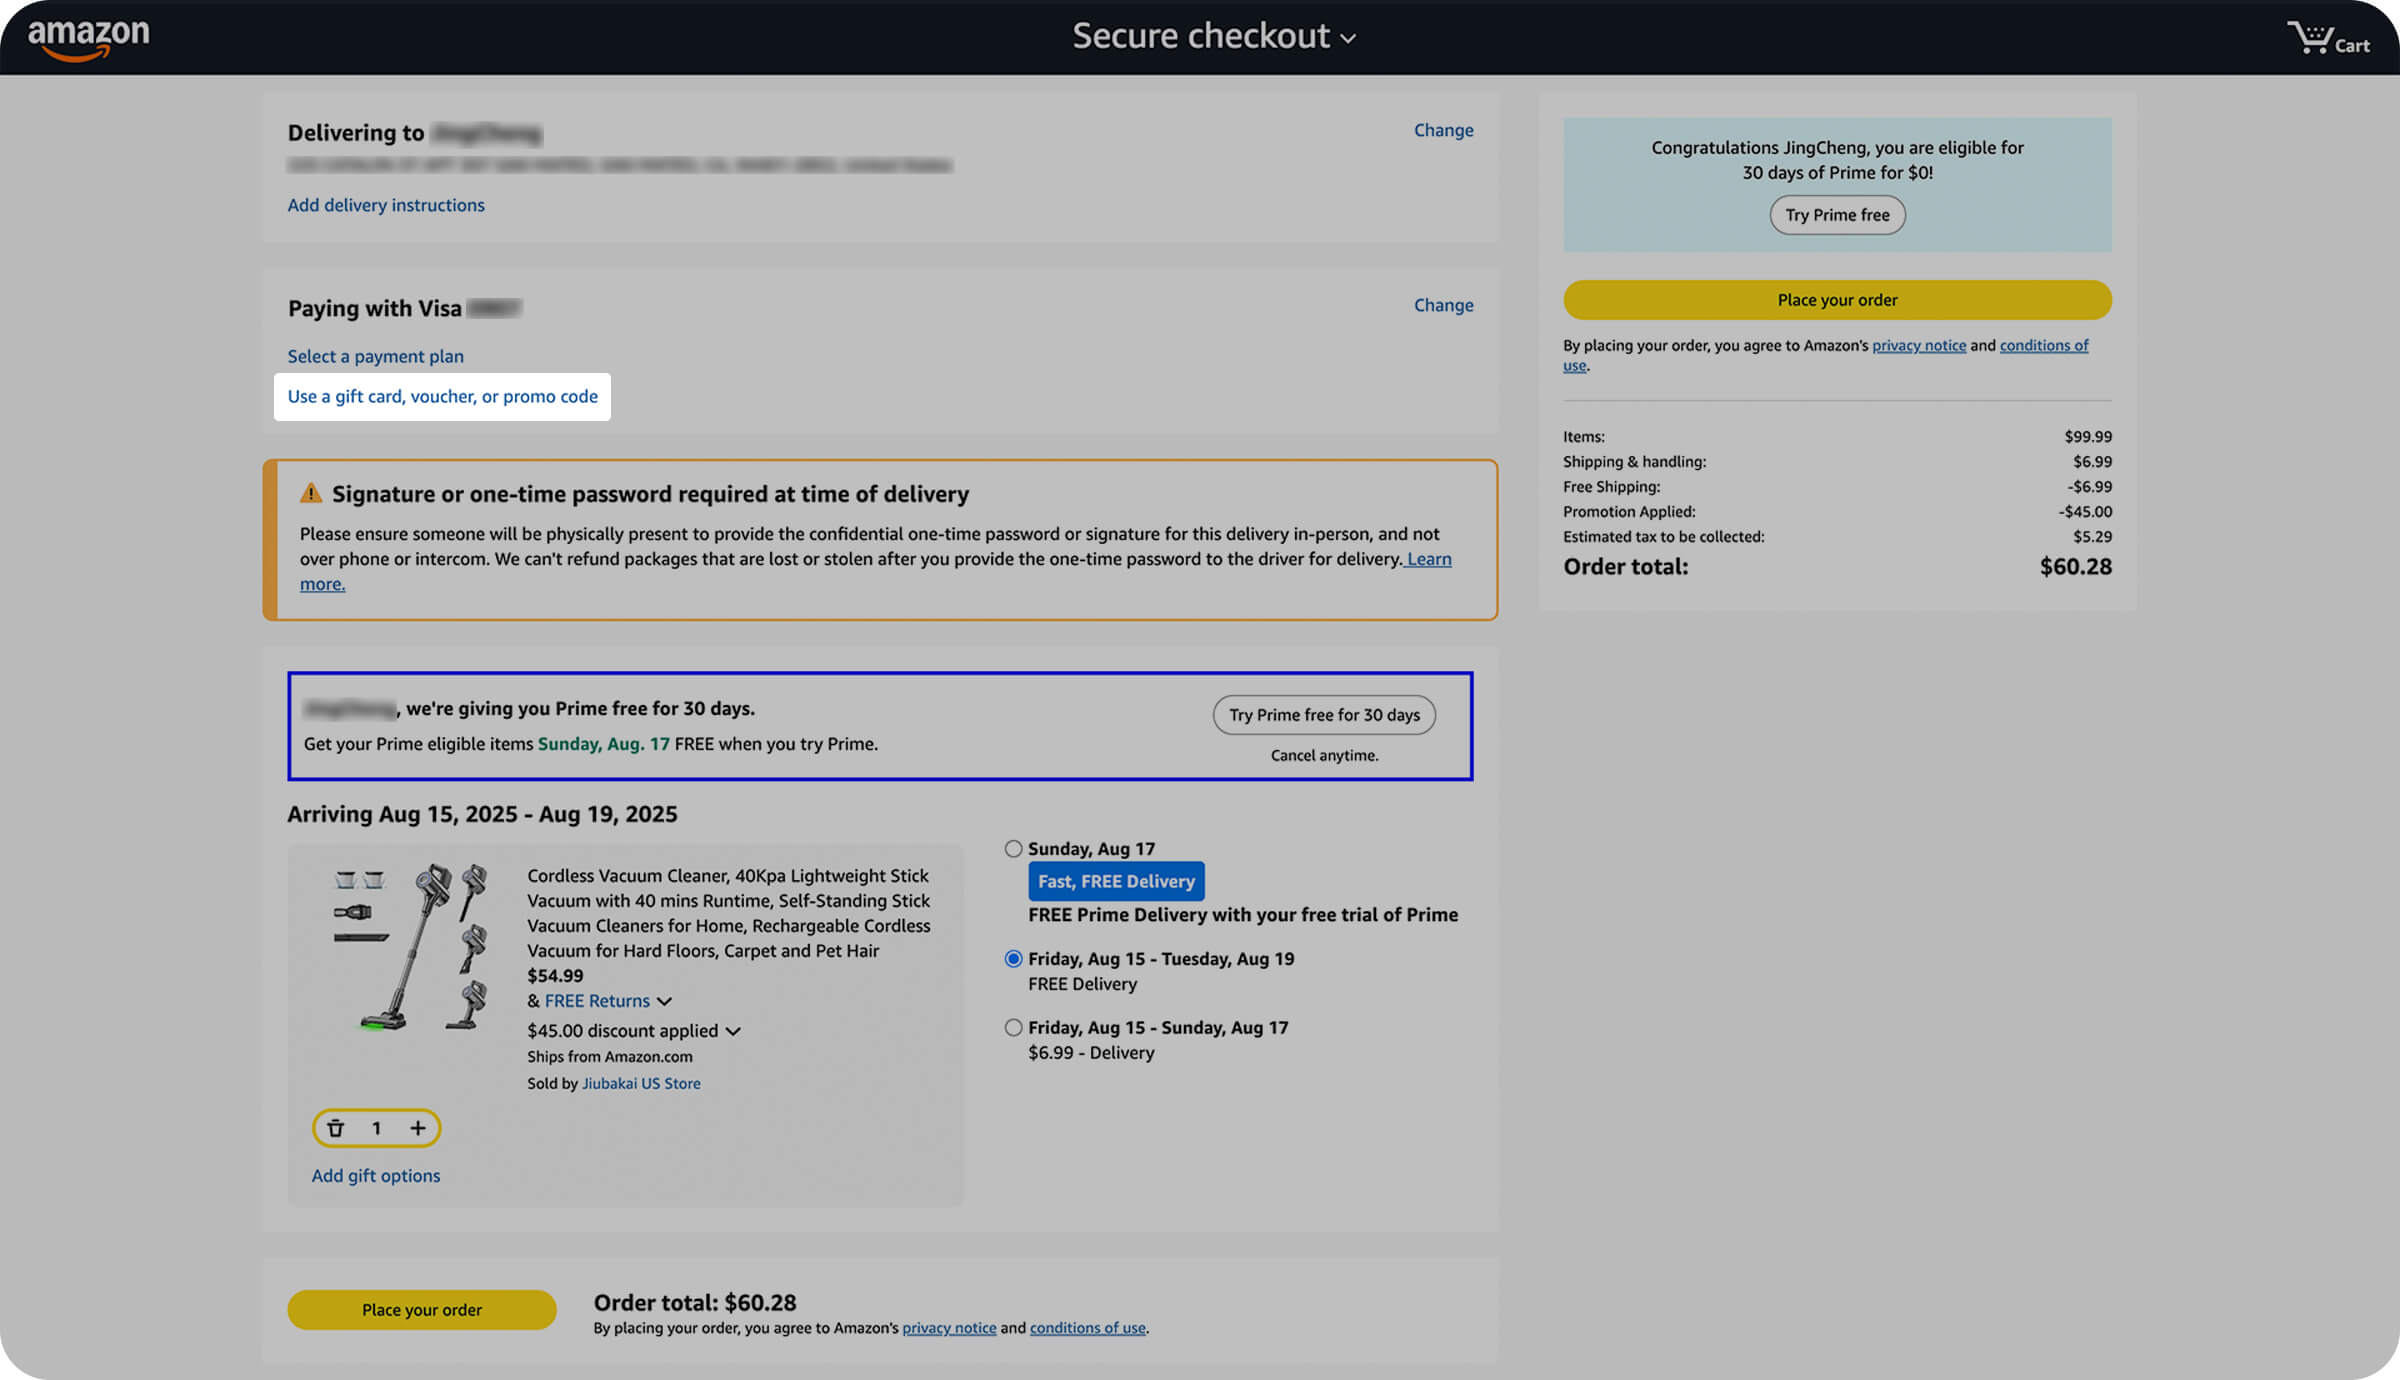Click the Arriving Aug 15, 2025 heading
This screenshot has width=2400, height=1380.
click(482, 814)
